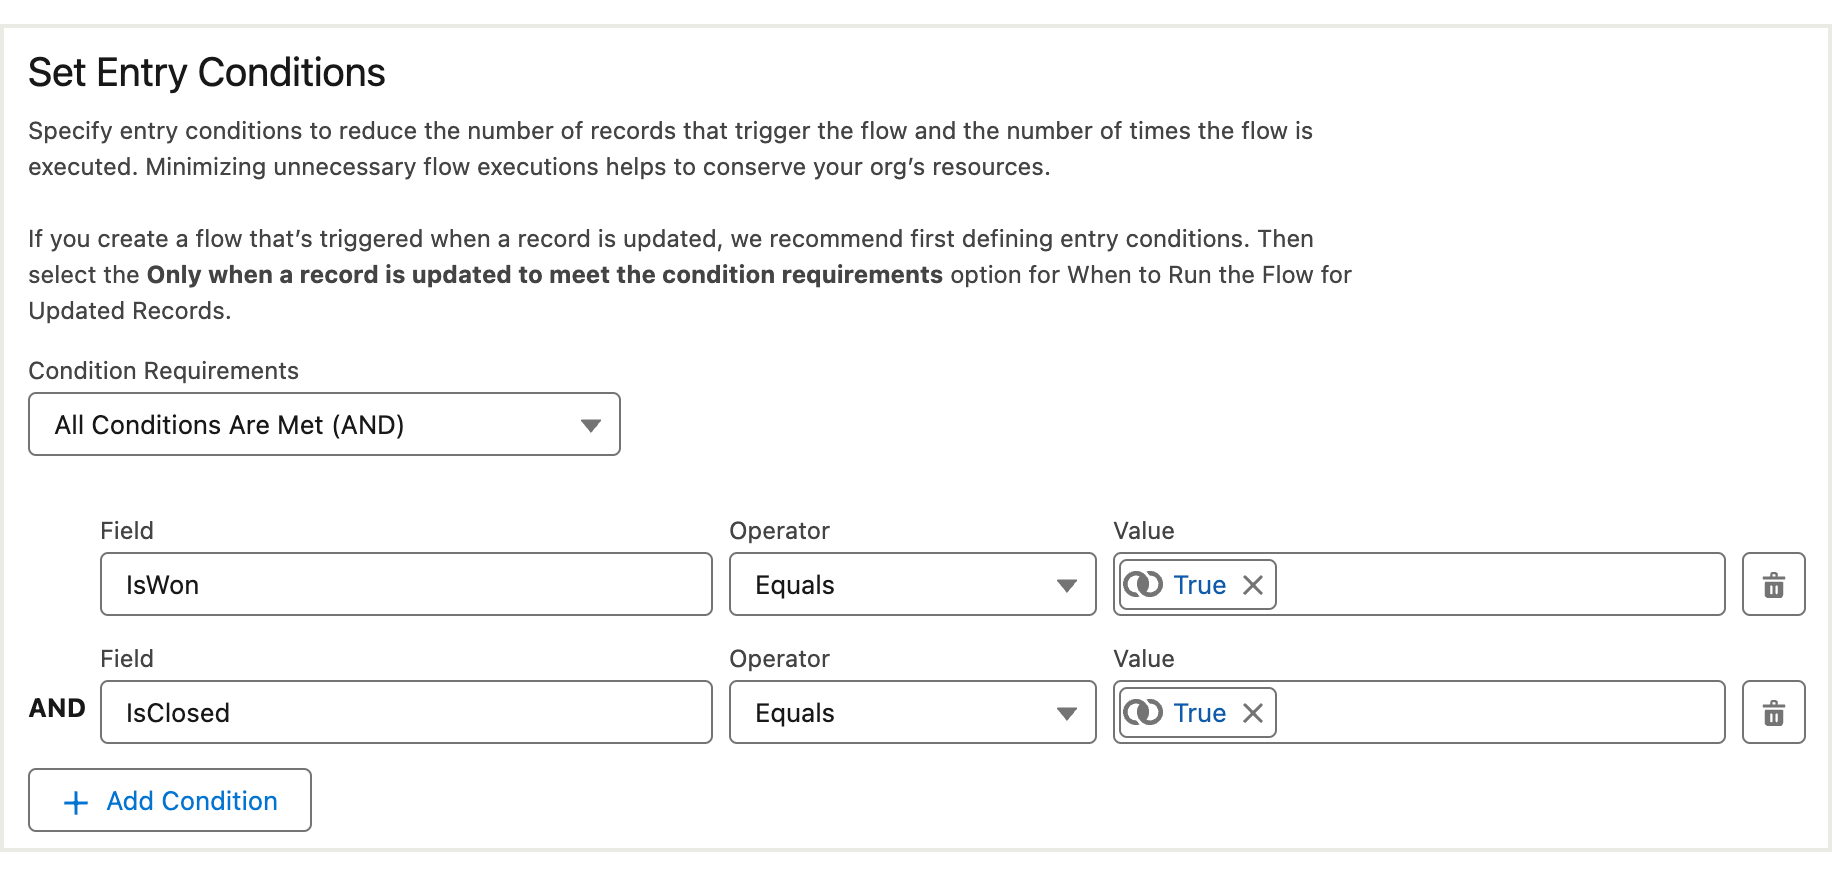Click the down arrow on IsWon's Operator box
The width and height of the screenshot is (1832, 874).
1067,586
